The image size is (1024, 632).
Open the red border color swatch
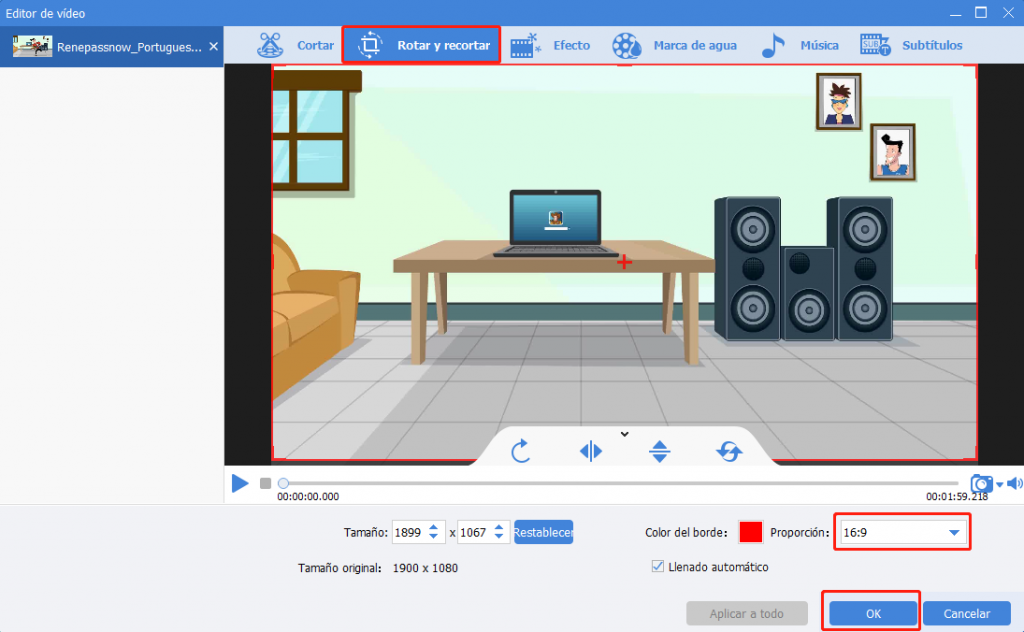click(750, 532)
